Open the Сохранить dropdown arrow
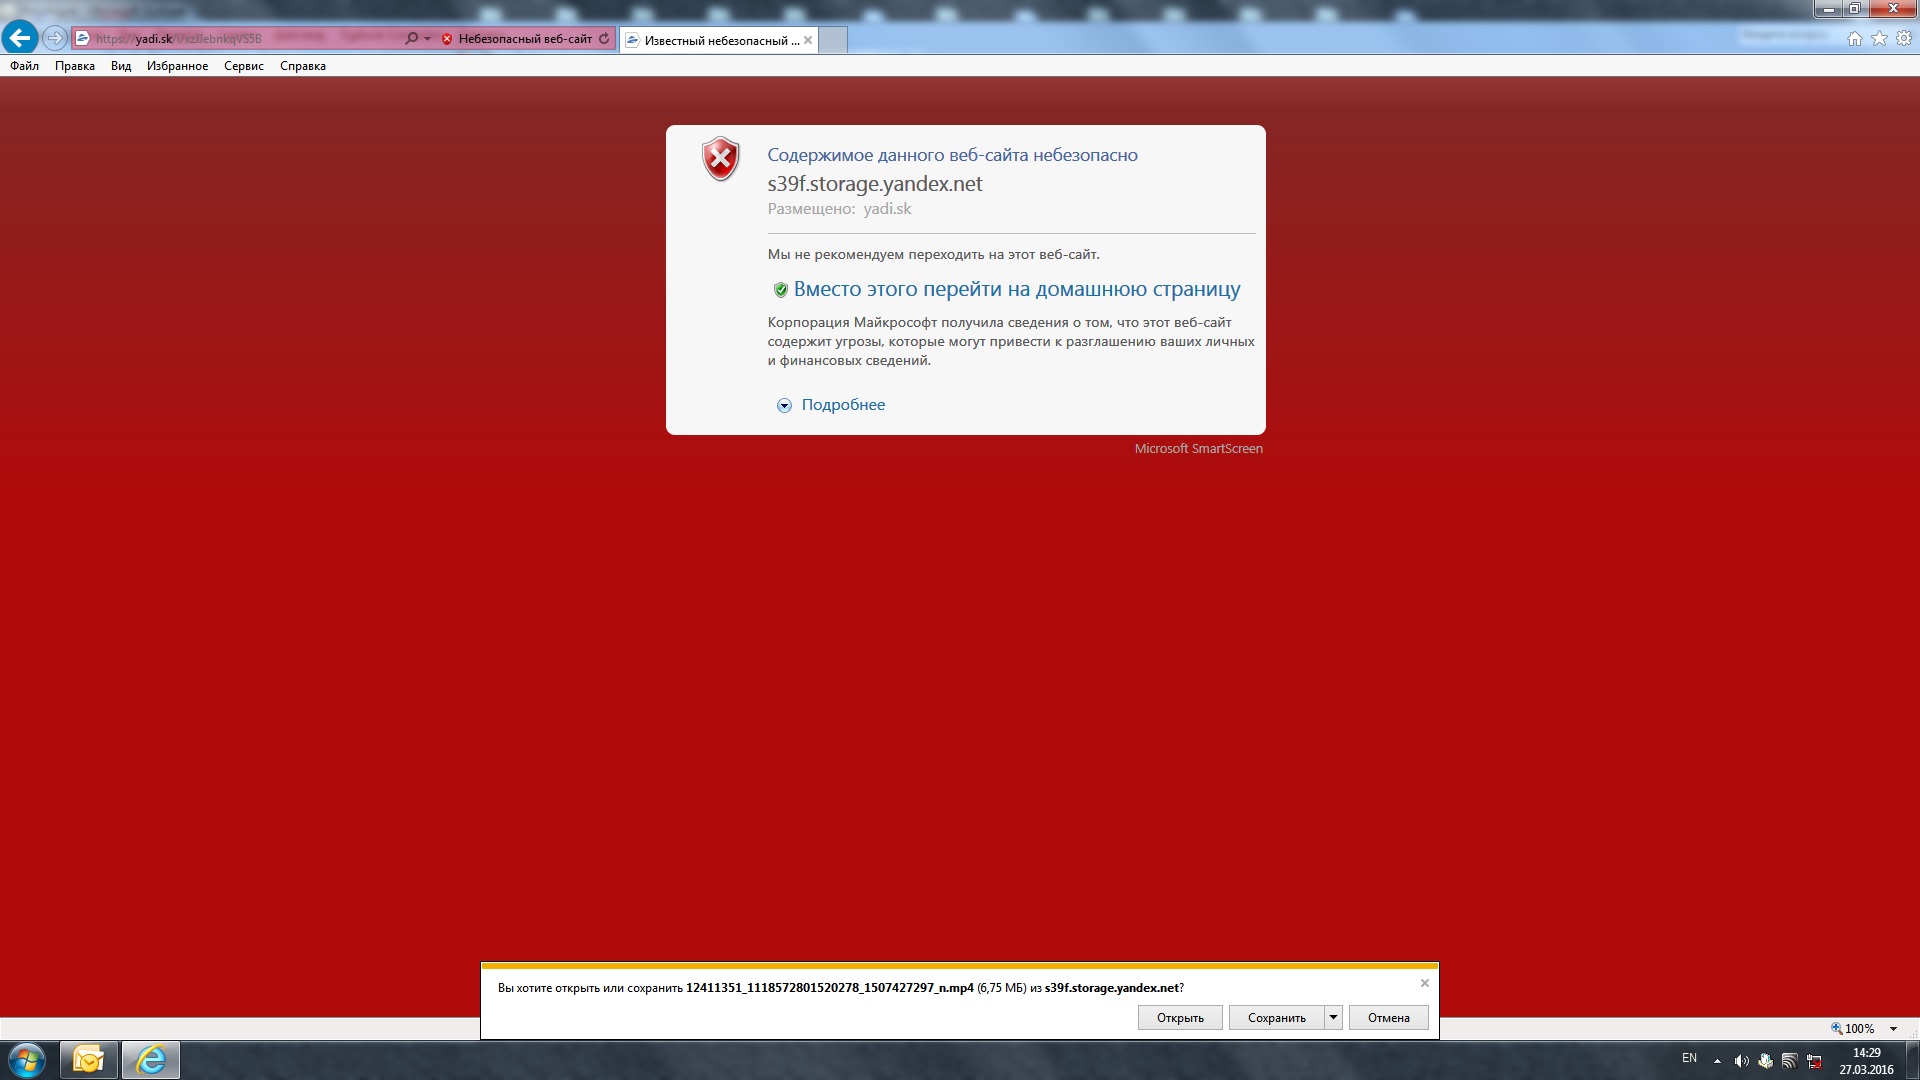The height and width of the screenshot is (1080, 1920). point(1333,1017)
